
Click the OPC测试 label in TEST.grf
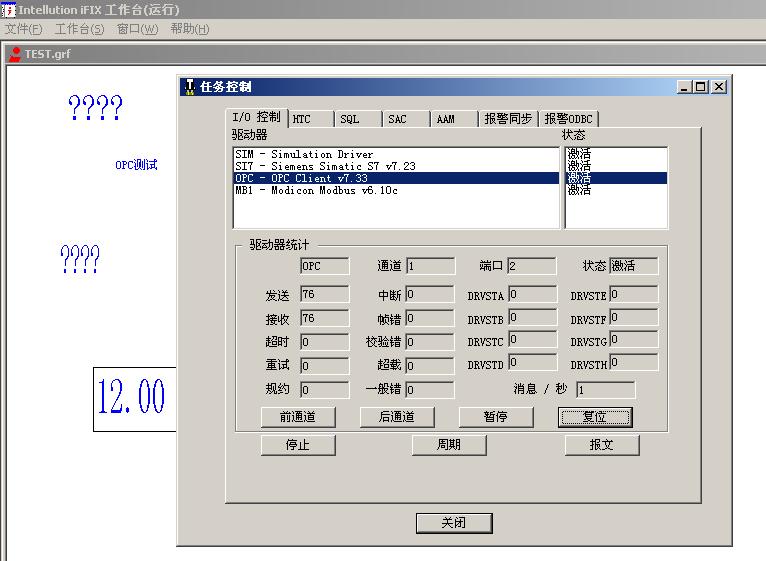coord(136,165)
